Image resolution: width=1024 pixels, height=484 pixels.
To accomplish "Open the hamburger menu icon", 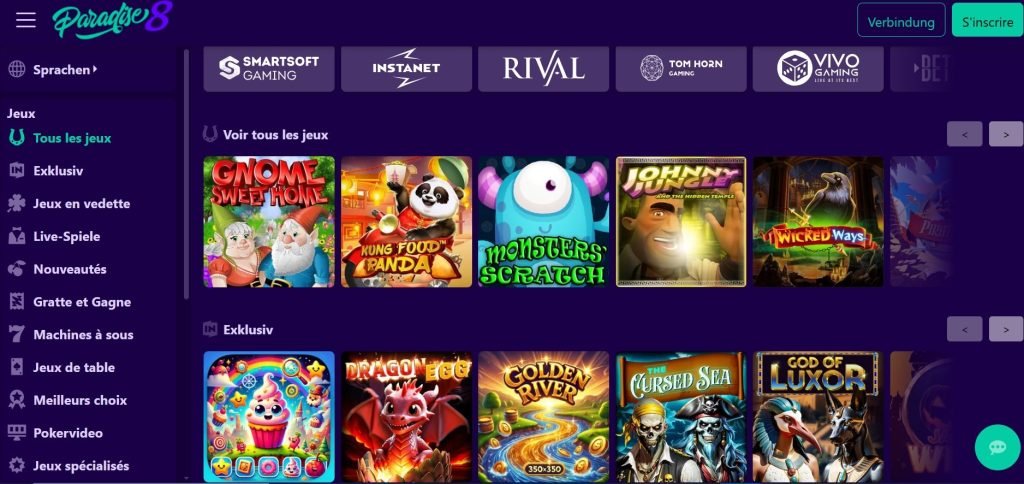I will [26, 20].
